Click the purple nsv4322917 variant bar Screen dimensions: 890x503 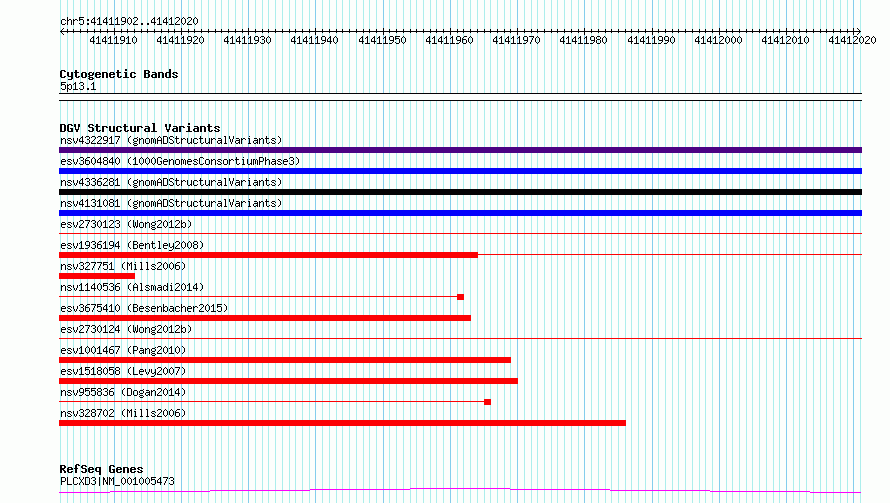click(x=460, y=150)
